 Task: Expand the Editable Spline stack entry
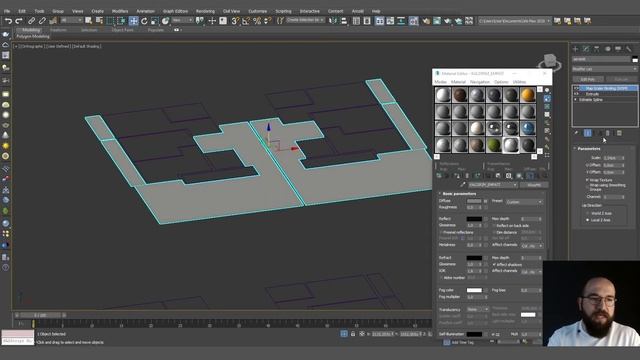click(576, 100)
